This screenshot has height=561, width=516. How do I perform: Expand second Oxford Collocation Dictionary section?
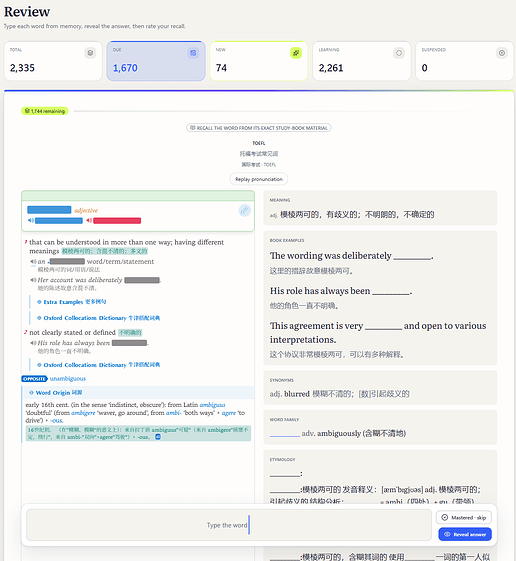pos(98,365)
